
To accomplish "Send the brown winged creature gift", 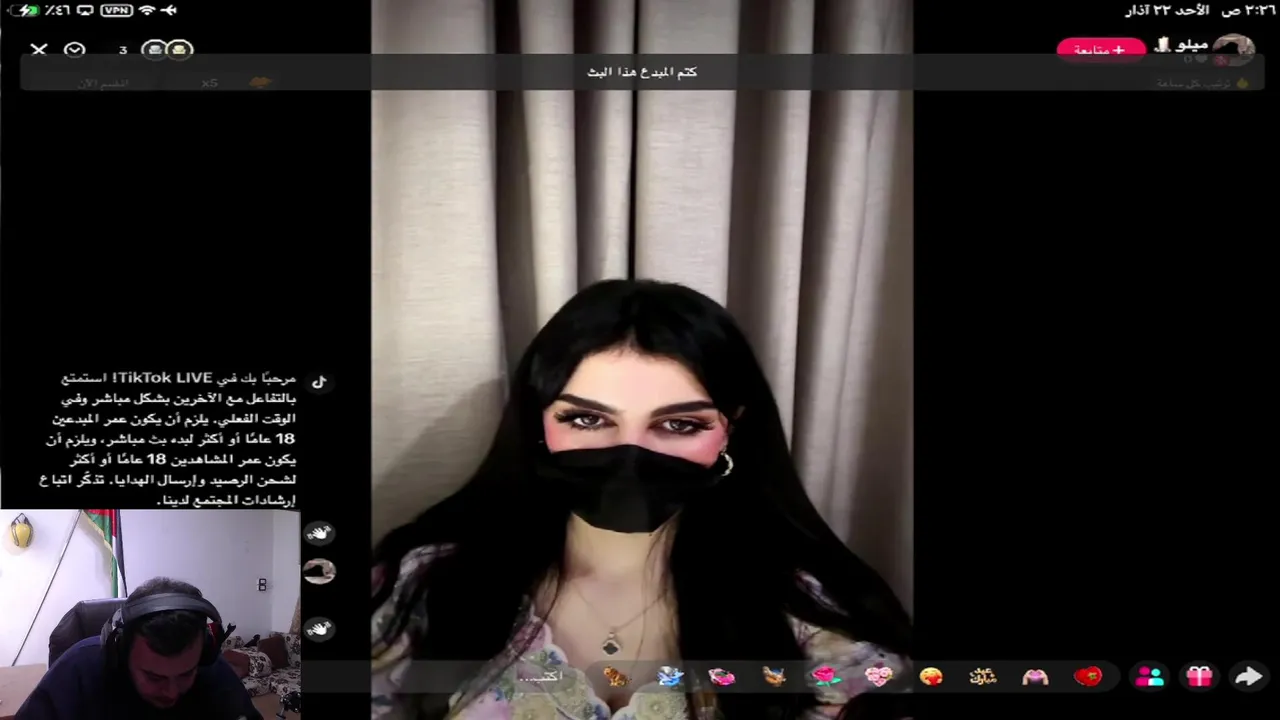I will coord(773,677).
